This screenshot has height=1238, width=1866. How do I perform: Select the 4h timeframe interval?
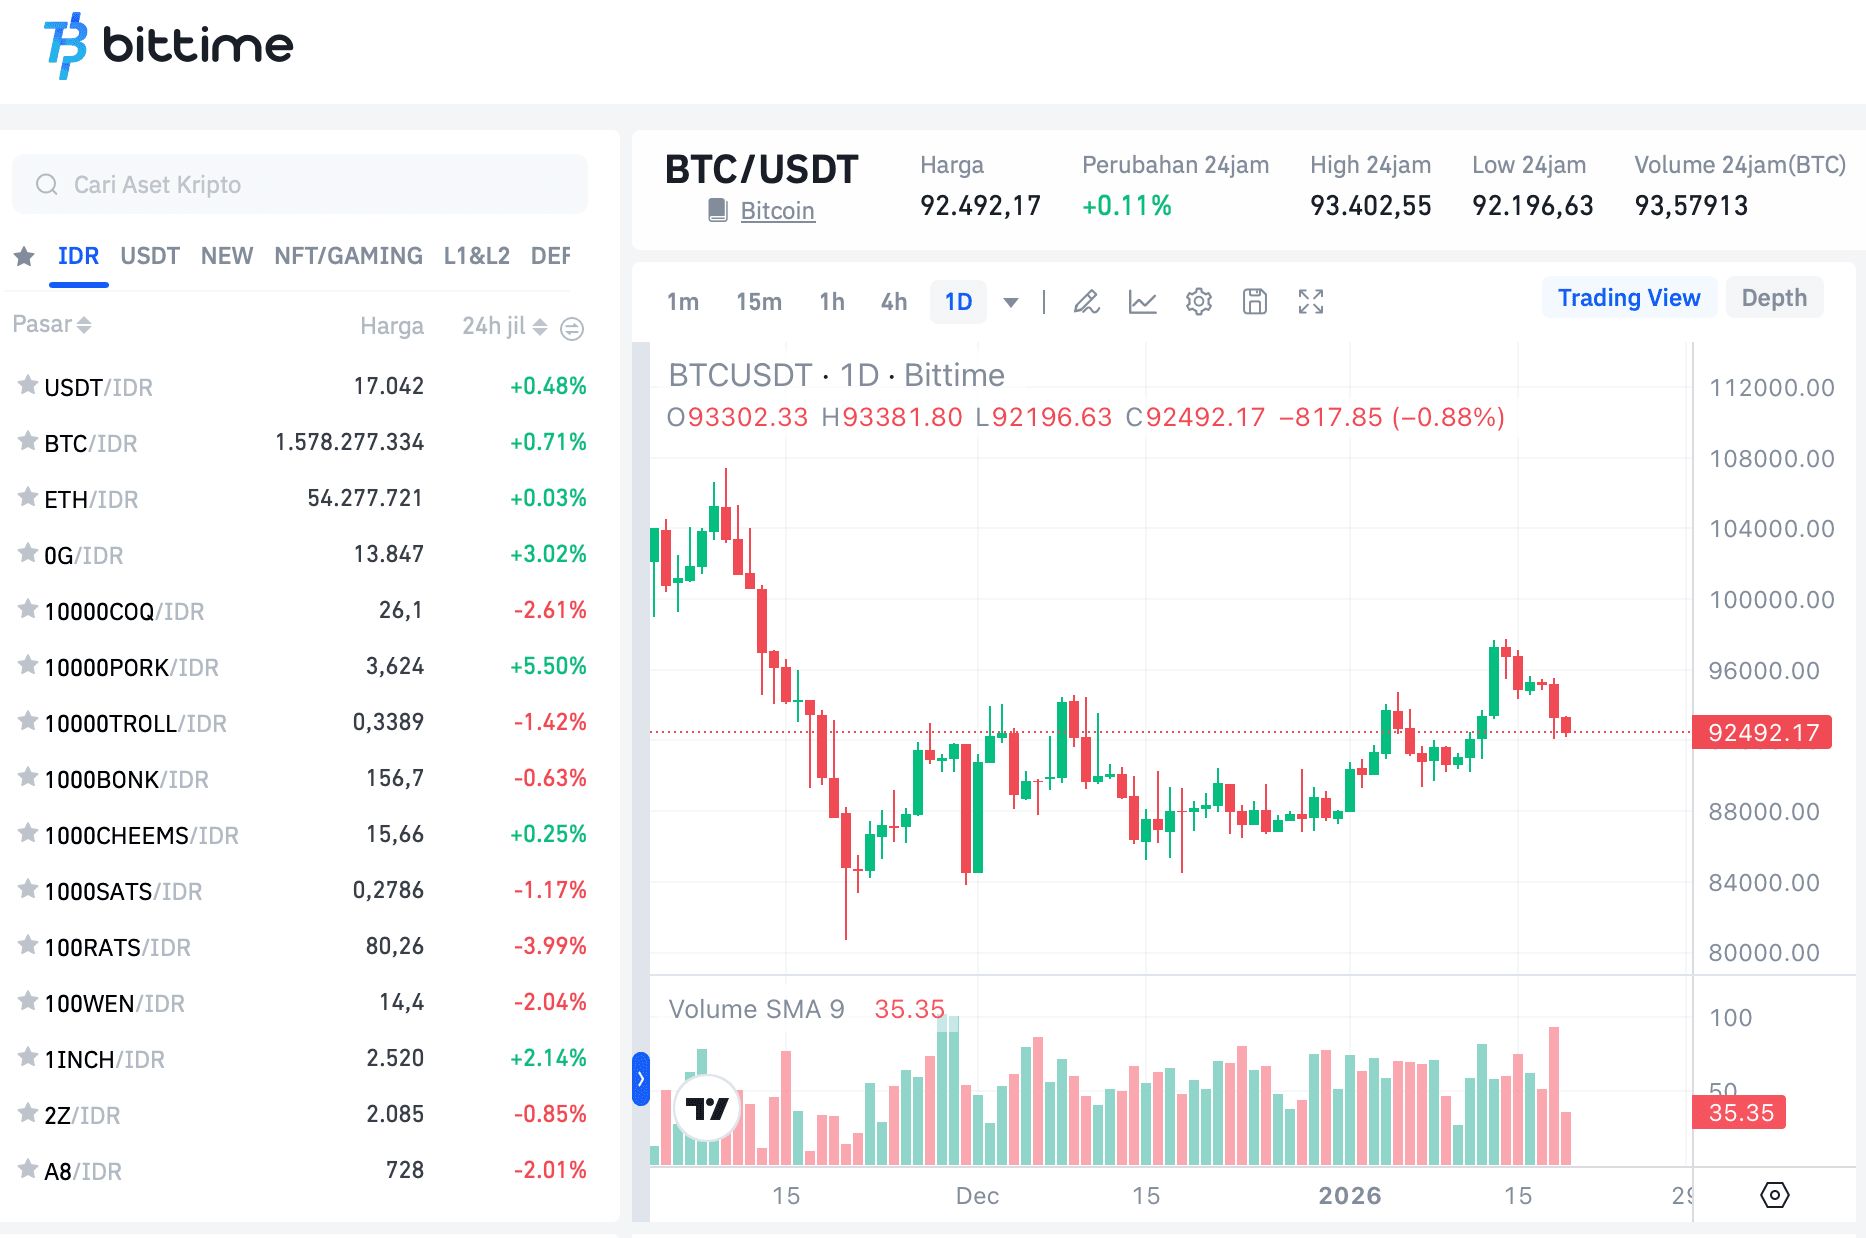pos(893,301)
